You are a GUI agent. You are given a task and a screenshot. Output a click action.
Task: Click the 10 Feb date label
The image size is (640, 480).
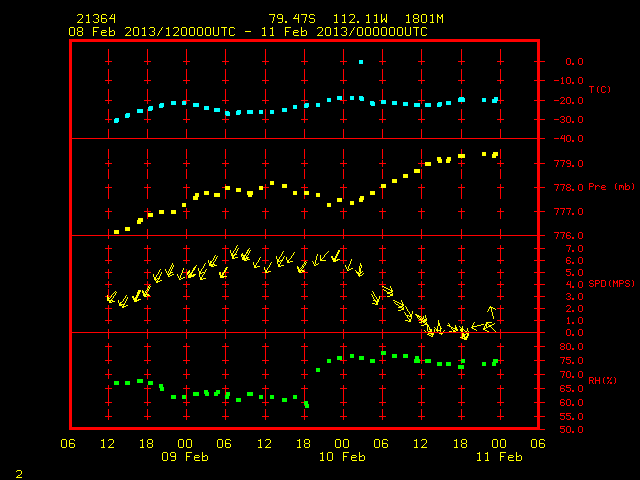[x=342, y=457]
